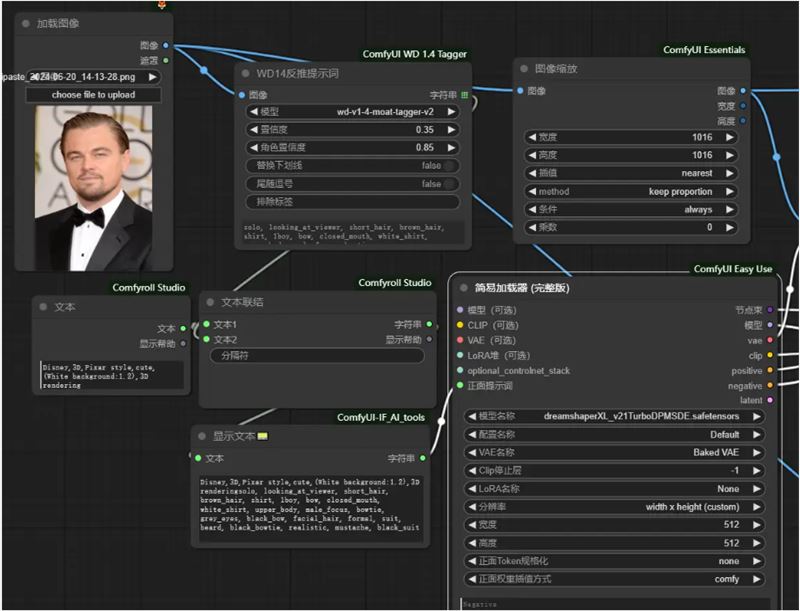Click 文本2 input port on 文本联结 node
This screenshot has width=800, height=611.
207,339
